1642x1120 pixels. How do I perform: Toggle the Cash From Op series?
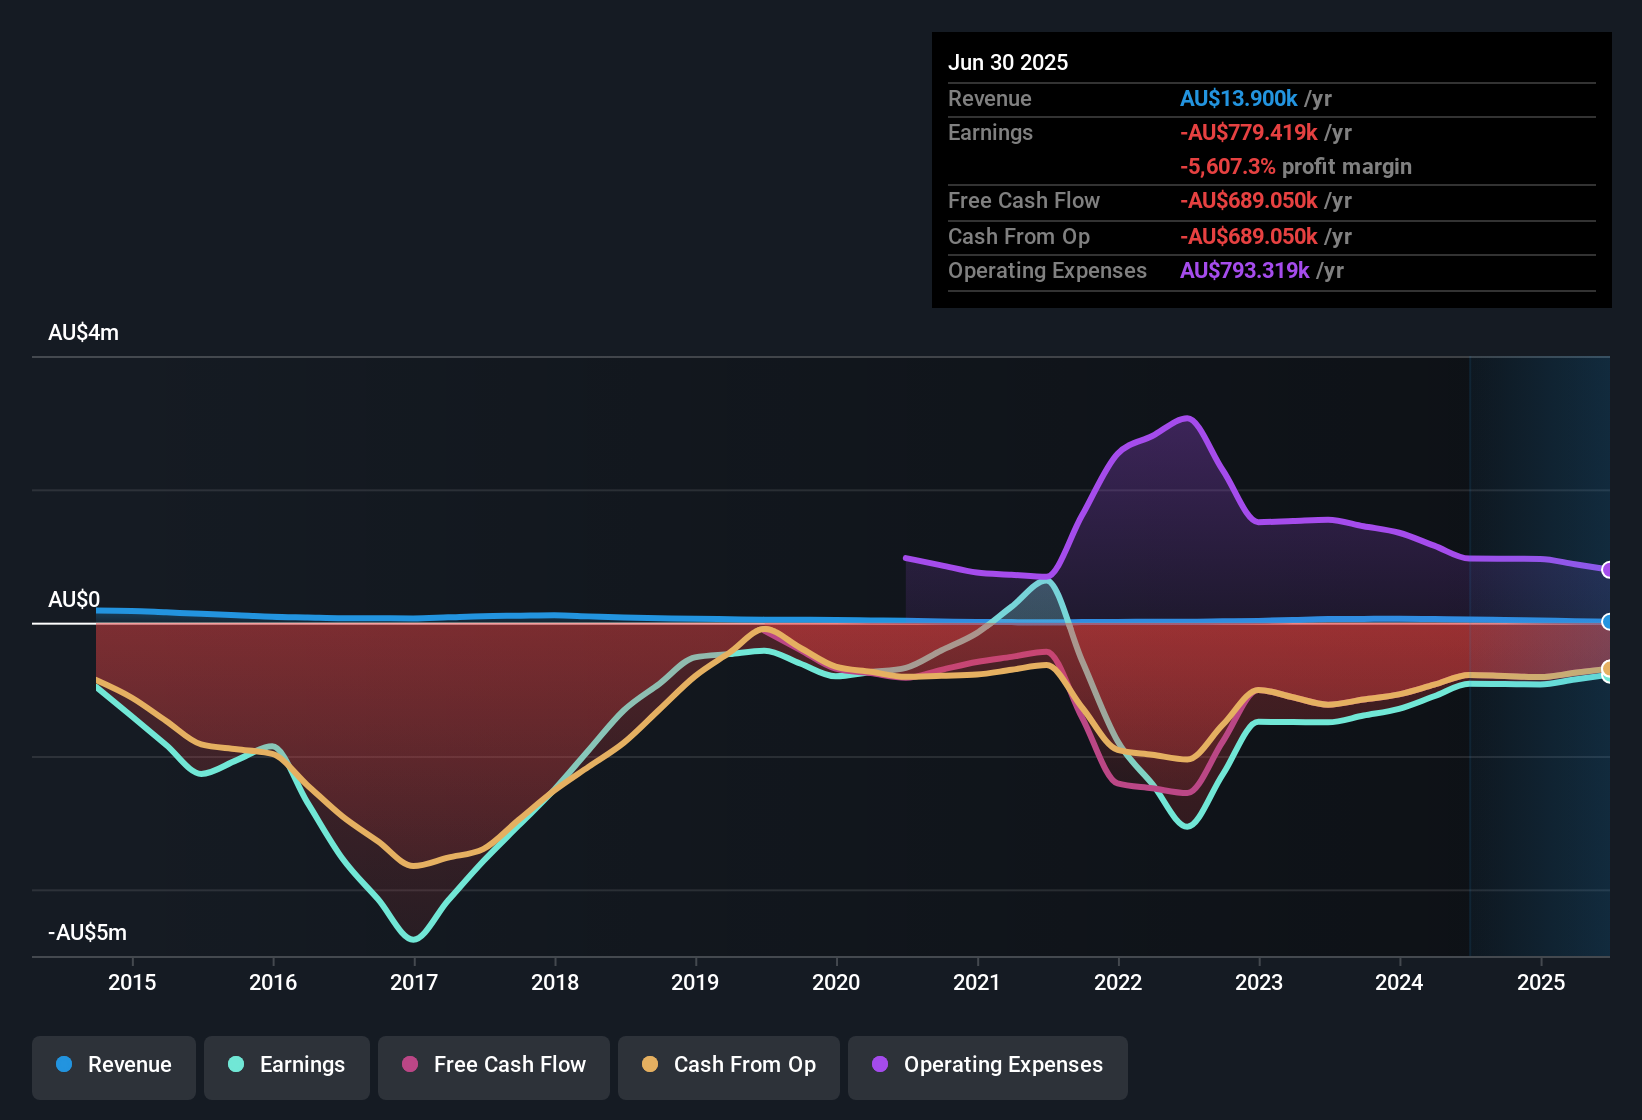[729, 1065]
